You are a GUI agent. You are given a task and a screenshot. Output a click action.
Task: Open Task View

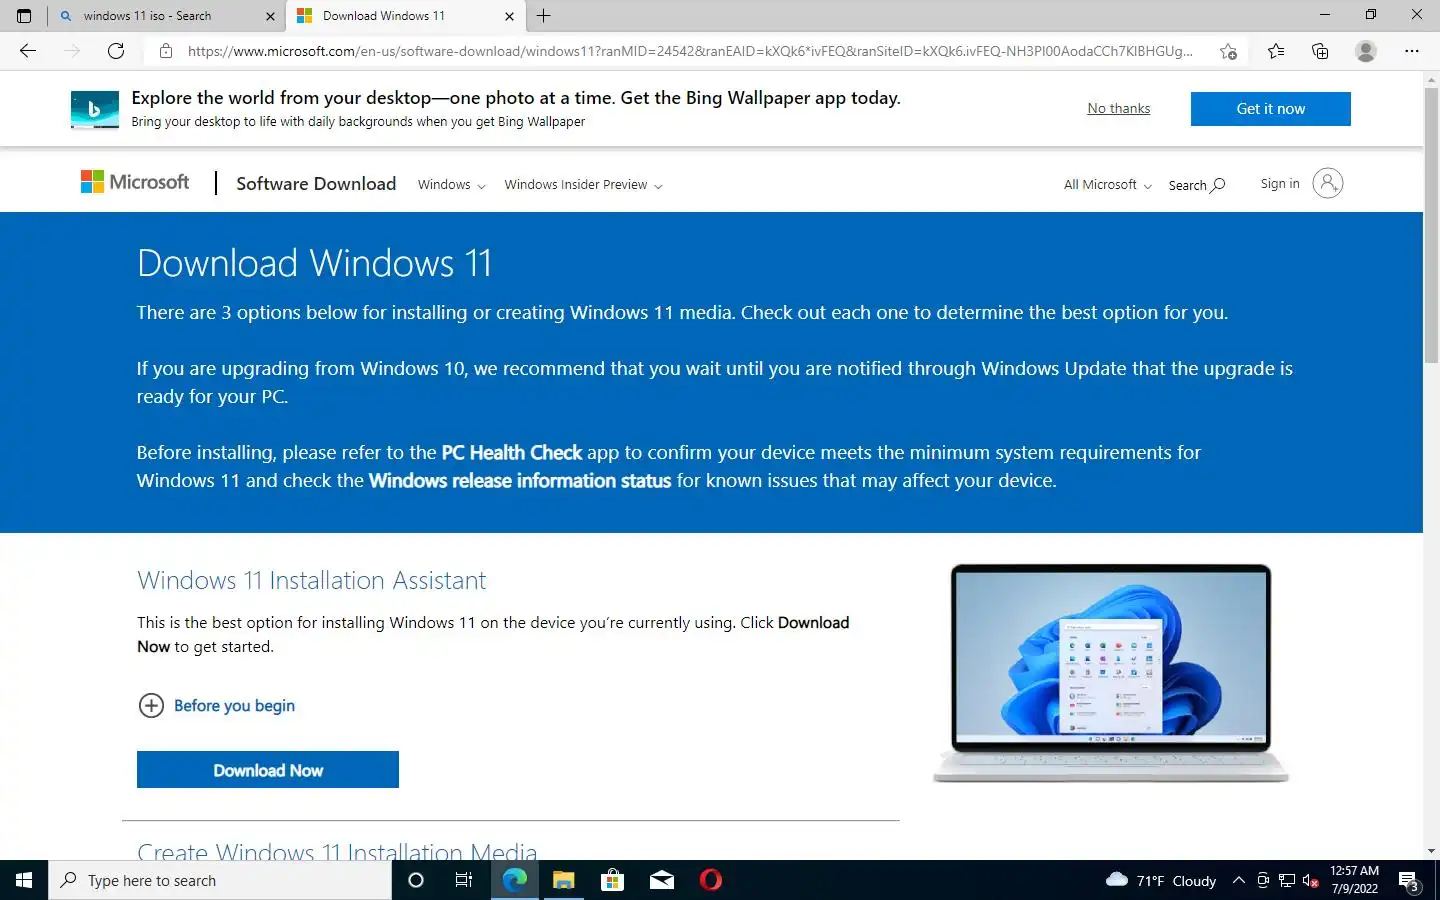click(464, 880)
